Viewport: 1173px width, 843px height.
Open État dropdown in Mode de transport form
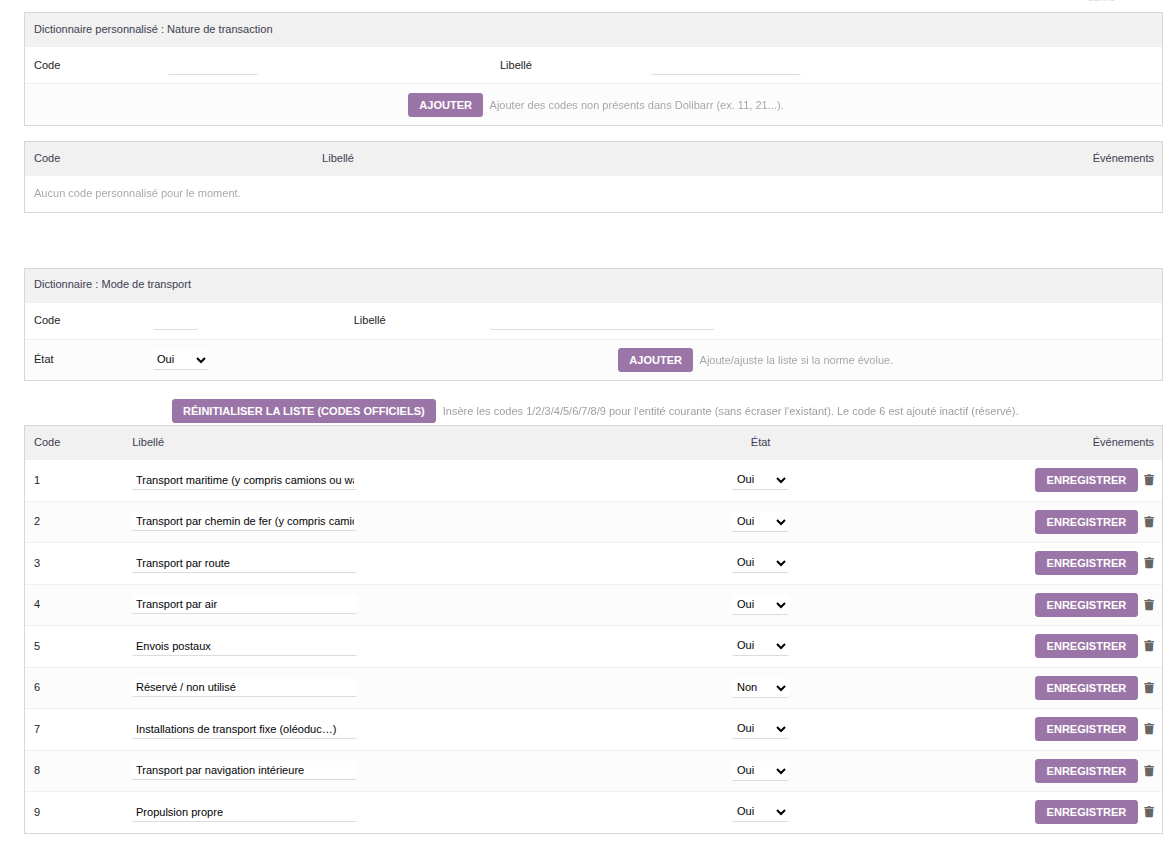[181, 360]
